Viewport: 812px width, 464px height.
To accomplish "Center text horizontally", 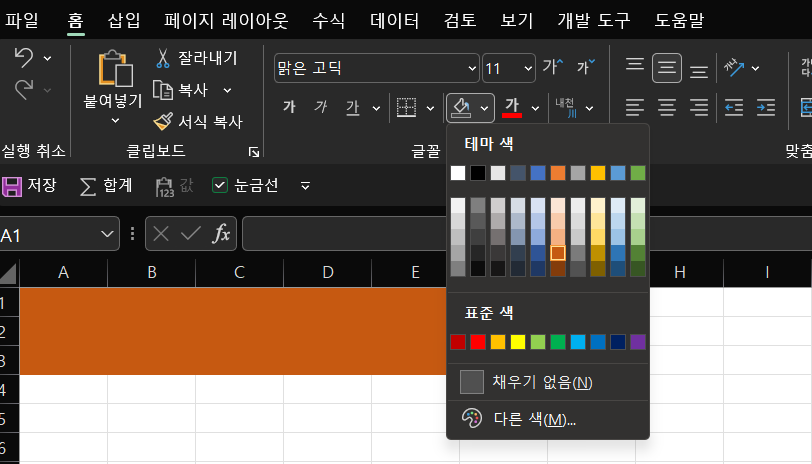I will coord(667,108).
